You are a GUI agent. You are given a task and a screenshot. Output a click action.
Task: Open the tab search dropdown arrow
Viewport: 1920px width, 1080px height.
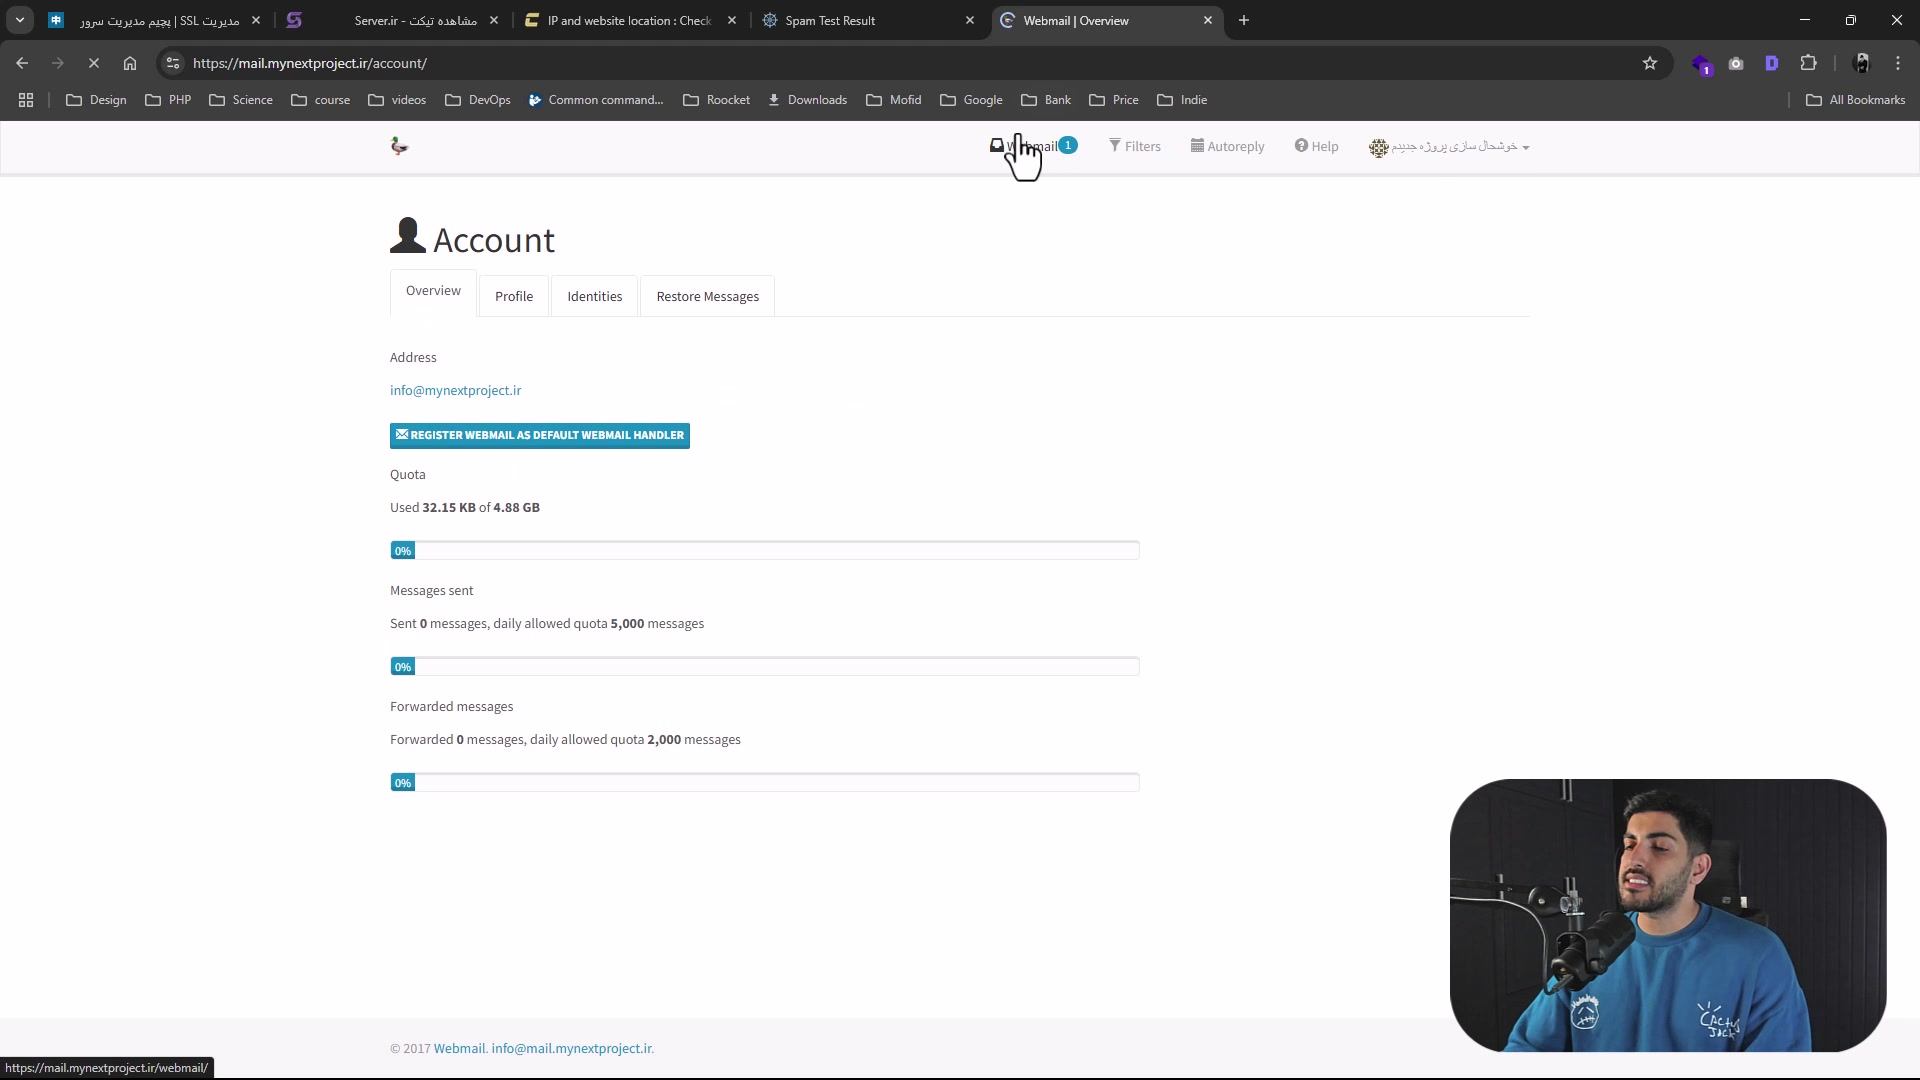coord(20,20)
